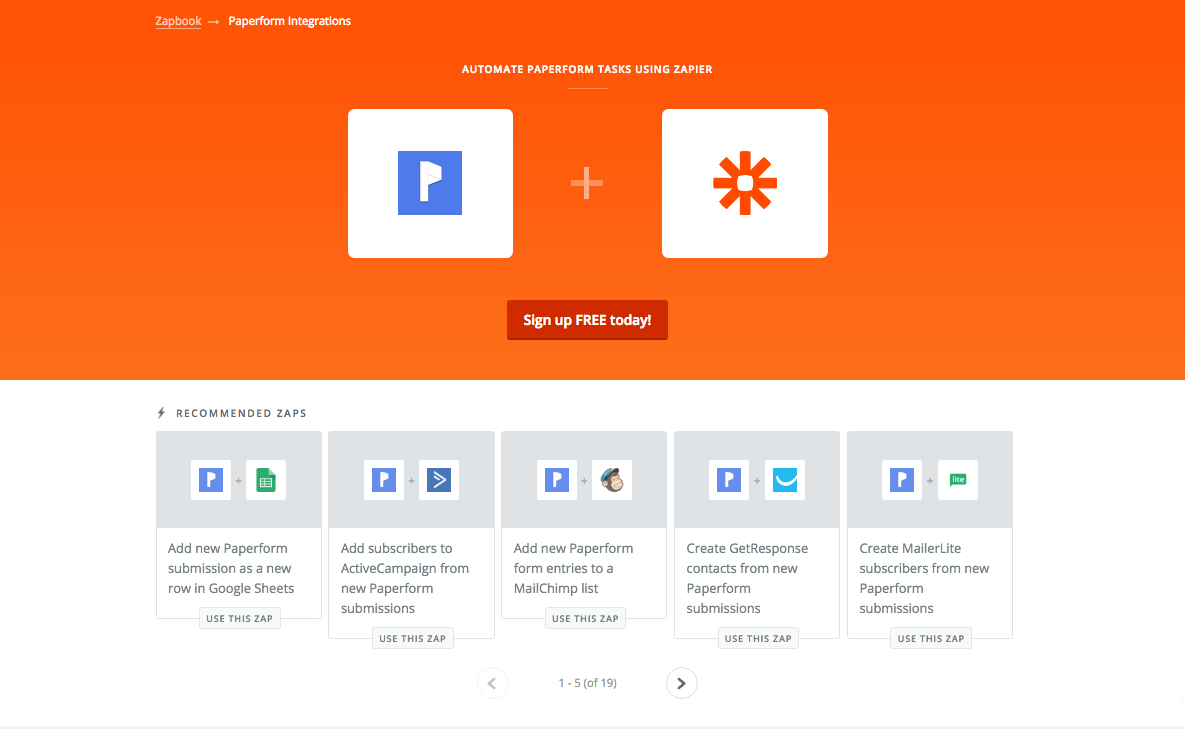Click Sign up FREE today! button
Image resolution: width=1185 pixels, height=729 pixels.
(x=587, y=320)
